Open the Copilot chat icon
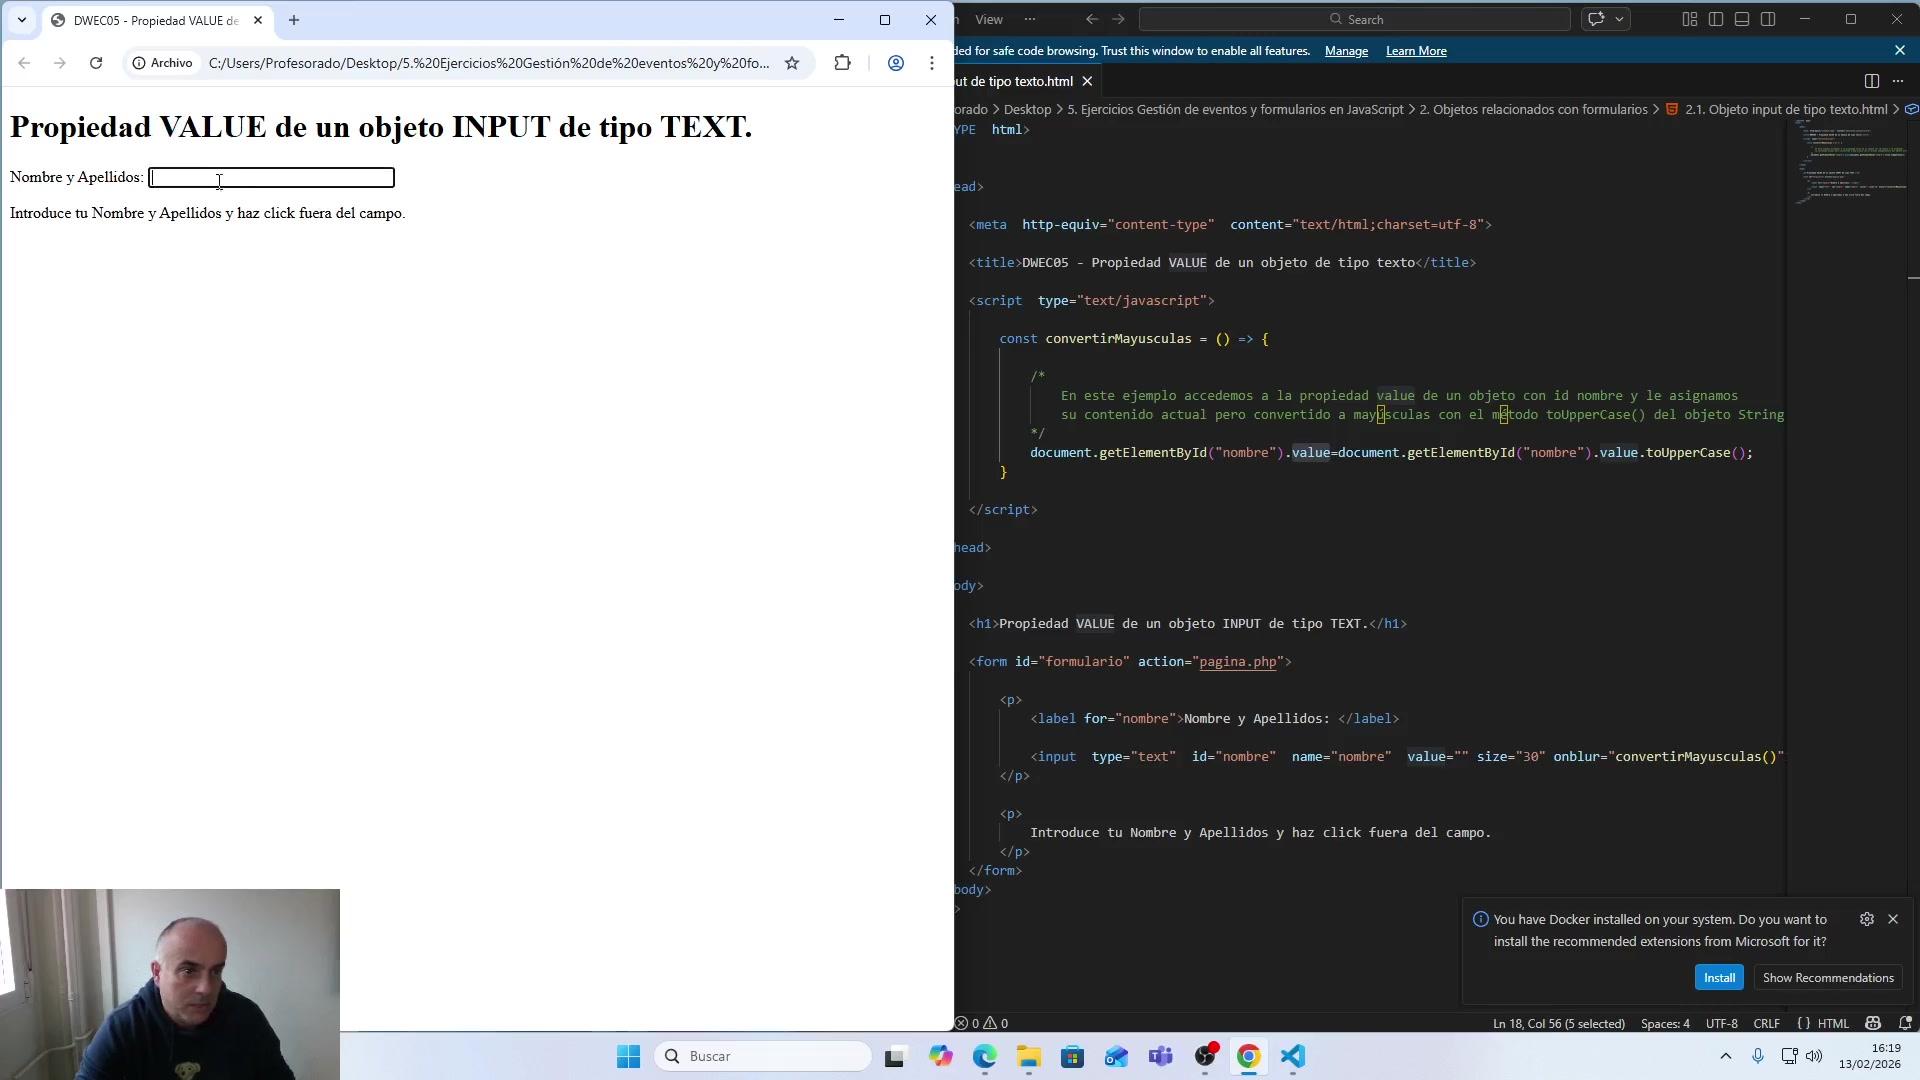This screenshot has width=1920, height=1080. tap(1597, 19)
